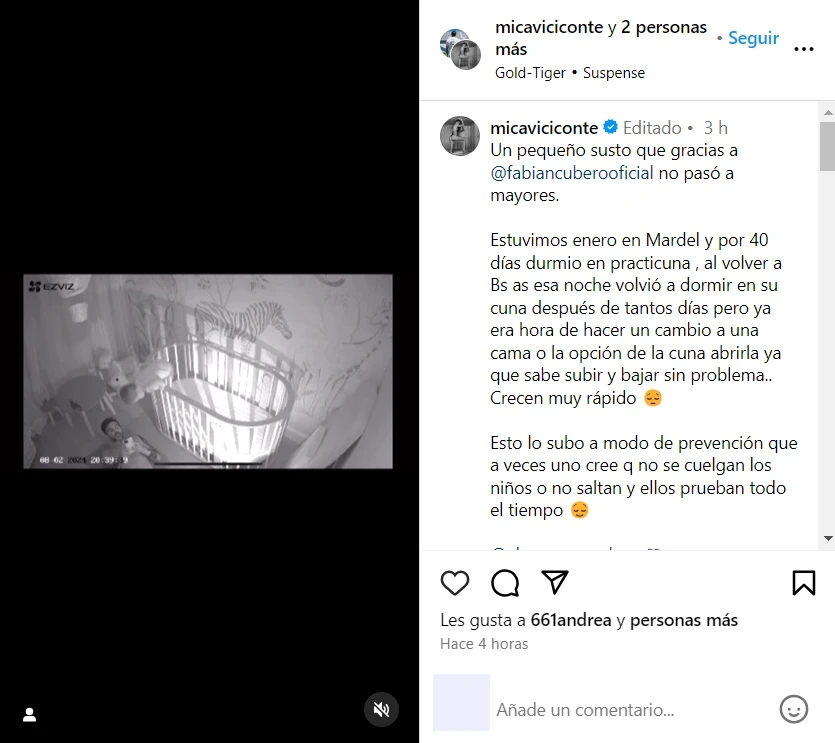Click the crib camera video to pause
The image size is (835, 743).
click(208, 371)
